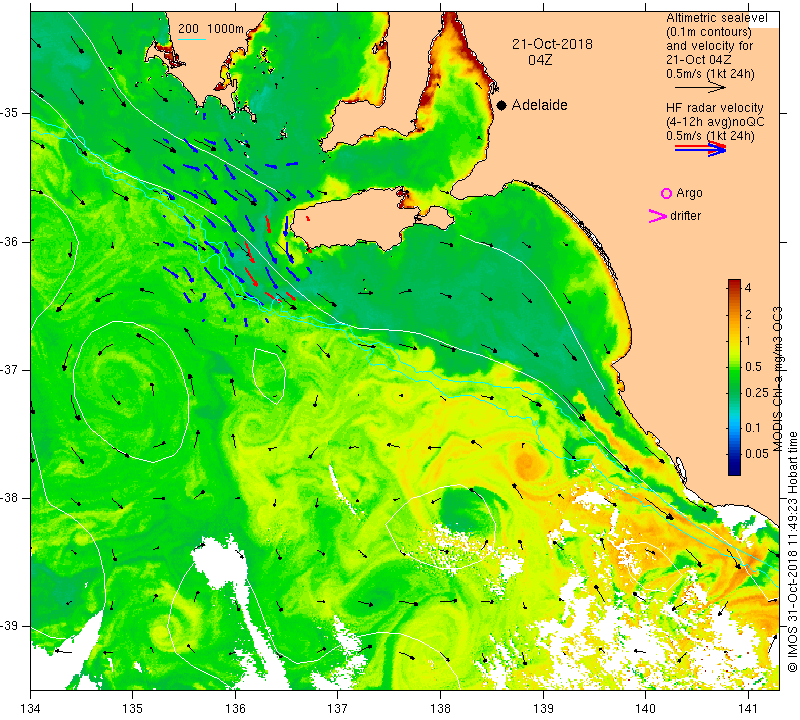Click the '0.25' value on color bar
The image size is (800, 720).
(x=756, y=392)
